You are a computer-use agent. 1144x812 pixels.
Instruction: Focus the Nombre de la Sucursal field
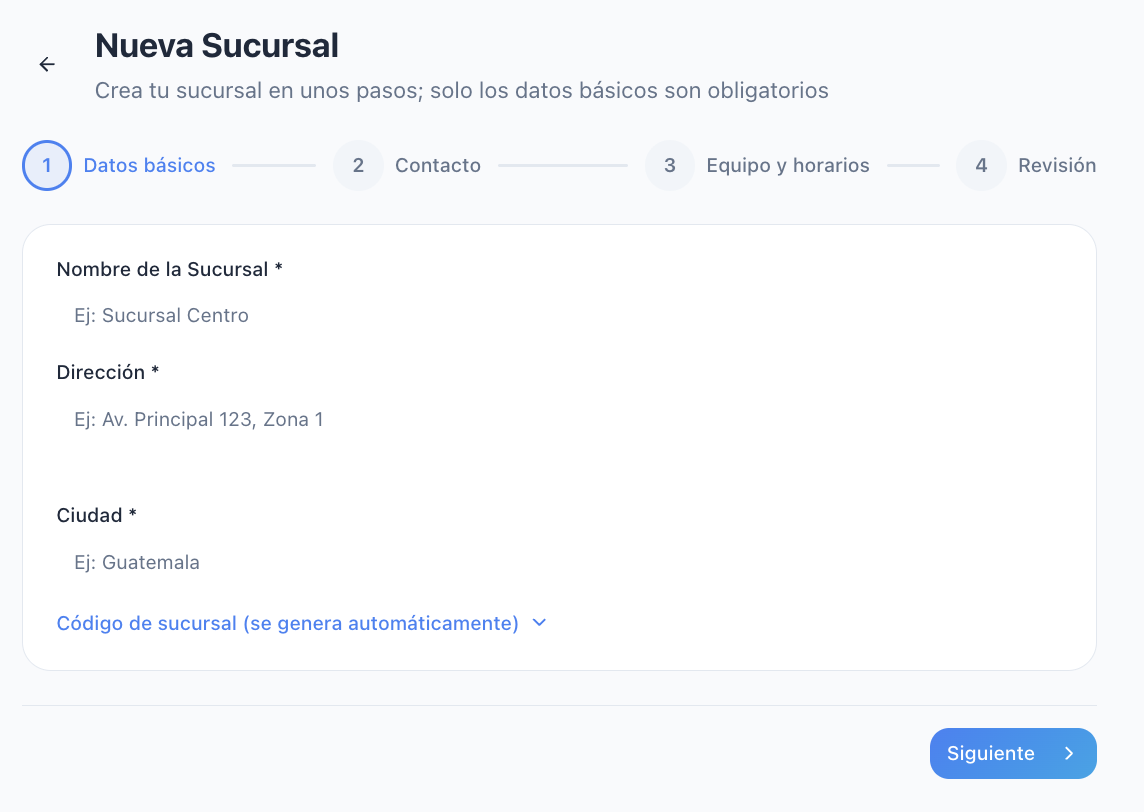coord(559,315)
